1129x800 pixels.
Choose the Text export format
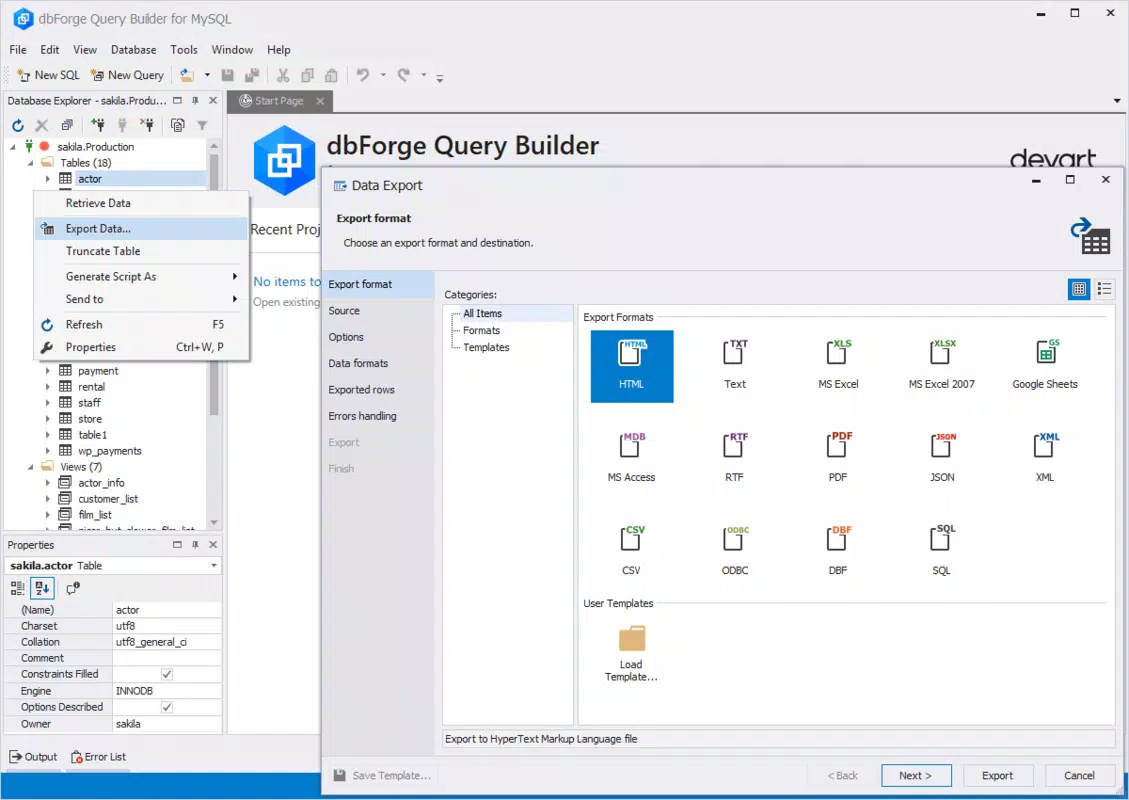734,366
